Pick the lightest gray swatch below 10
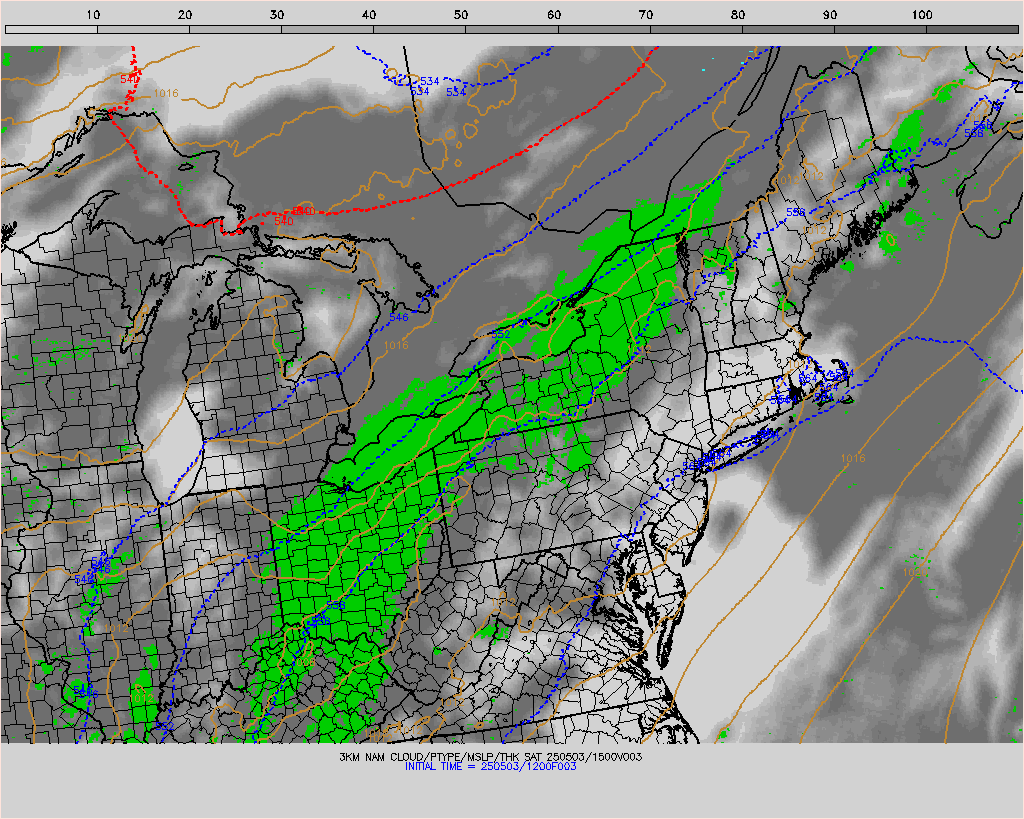The height and width of the screenshot is (819, 1024). coord(51,29)
